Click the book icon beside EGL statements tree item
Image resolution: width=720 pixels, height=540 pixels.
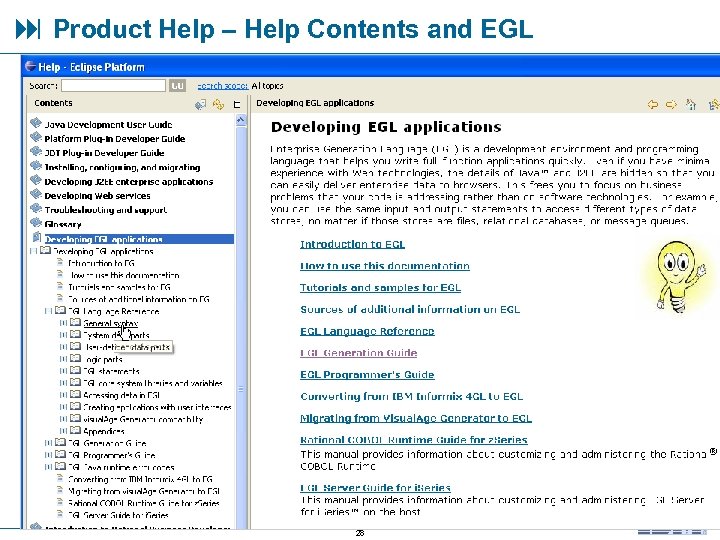75,370
